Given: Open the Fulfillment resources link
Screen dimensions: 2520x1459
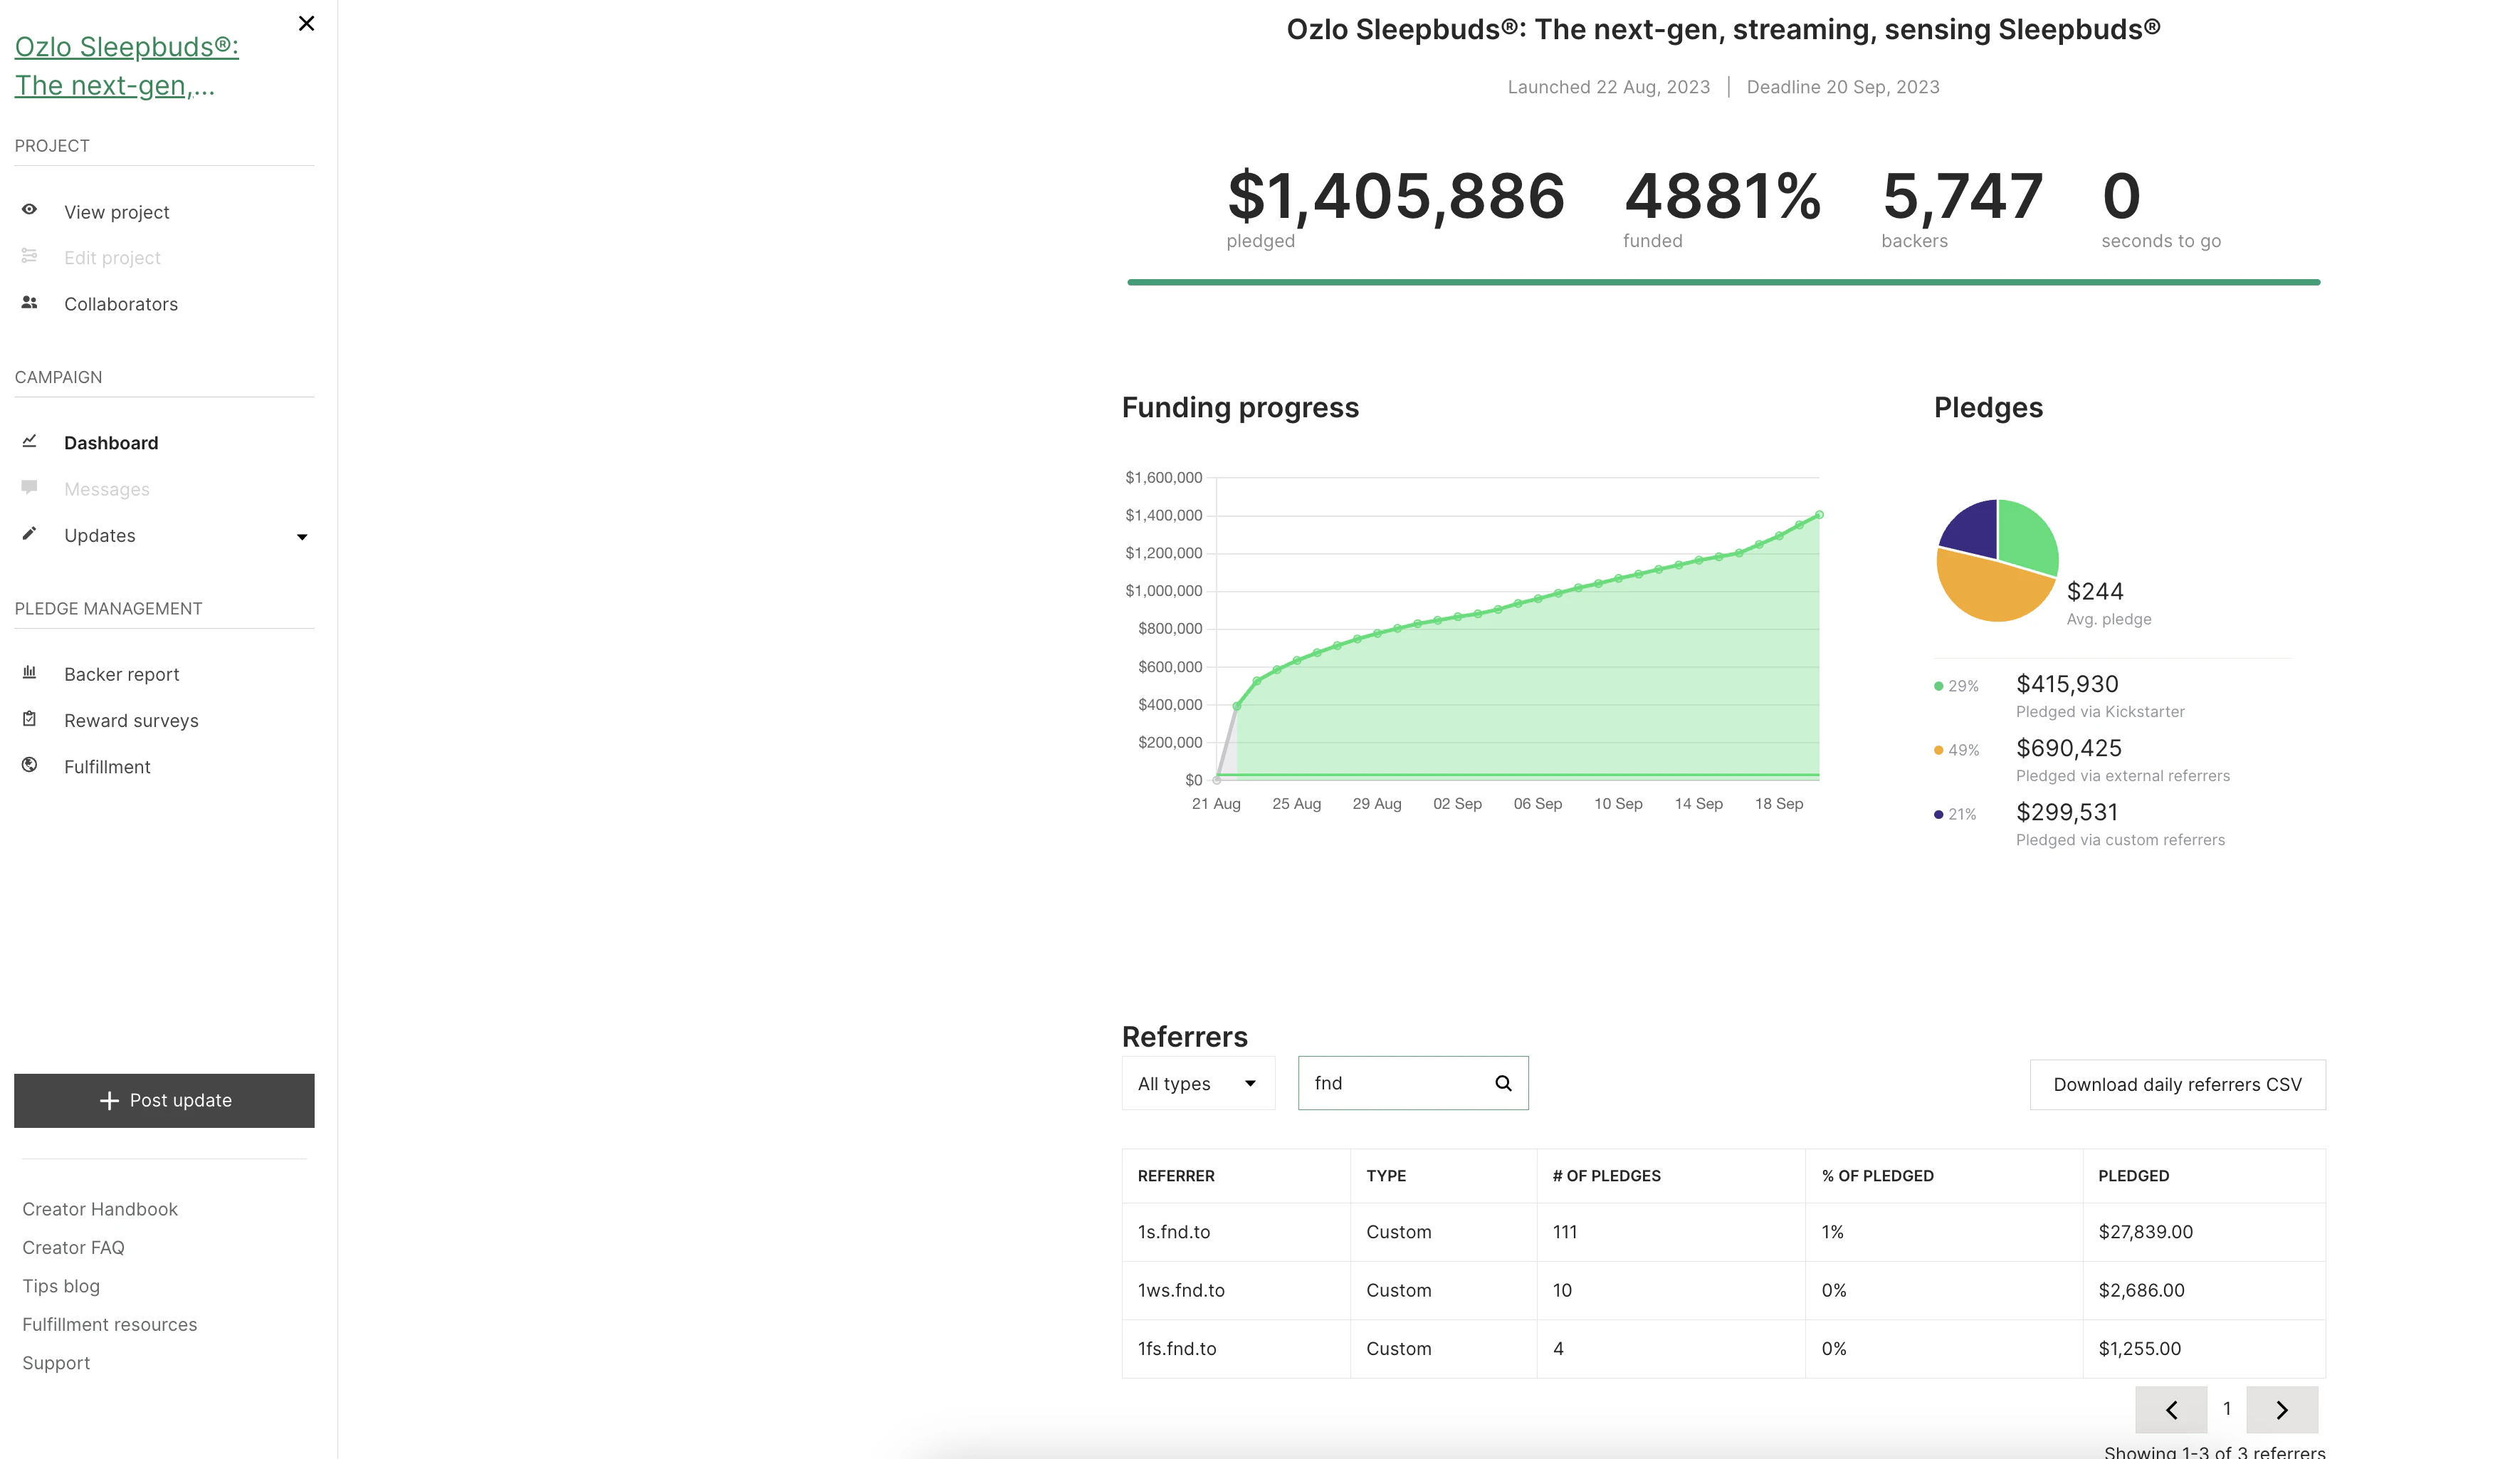Looking at the screenshot, I should point(110,1325).
